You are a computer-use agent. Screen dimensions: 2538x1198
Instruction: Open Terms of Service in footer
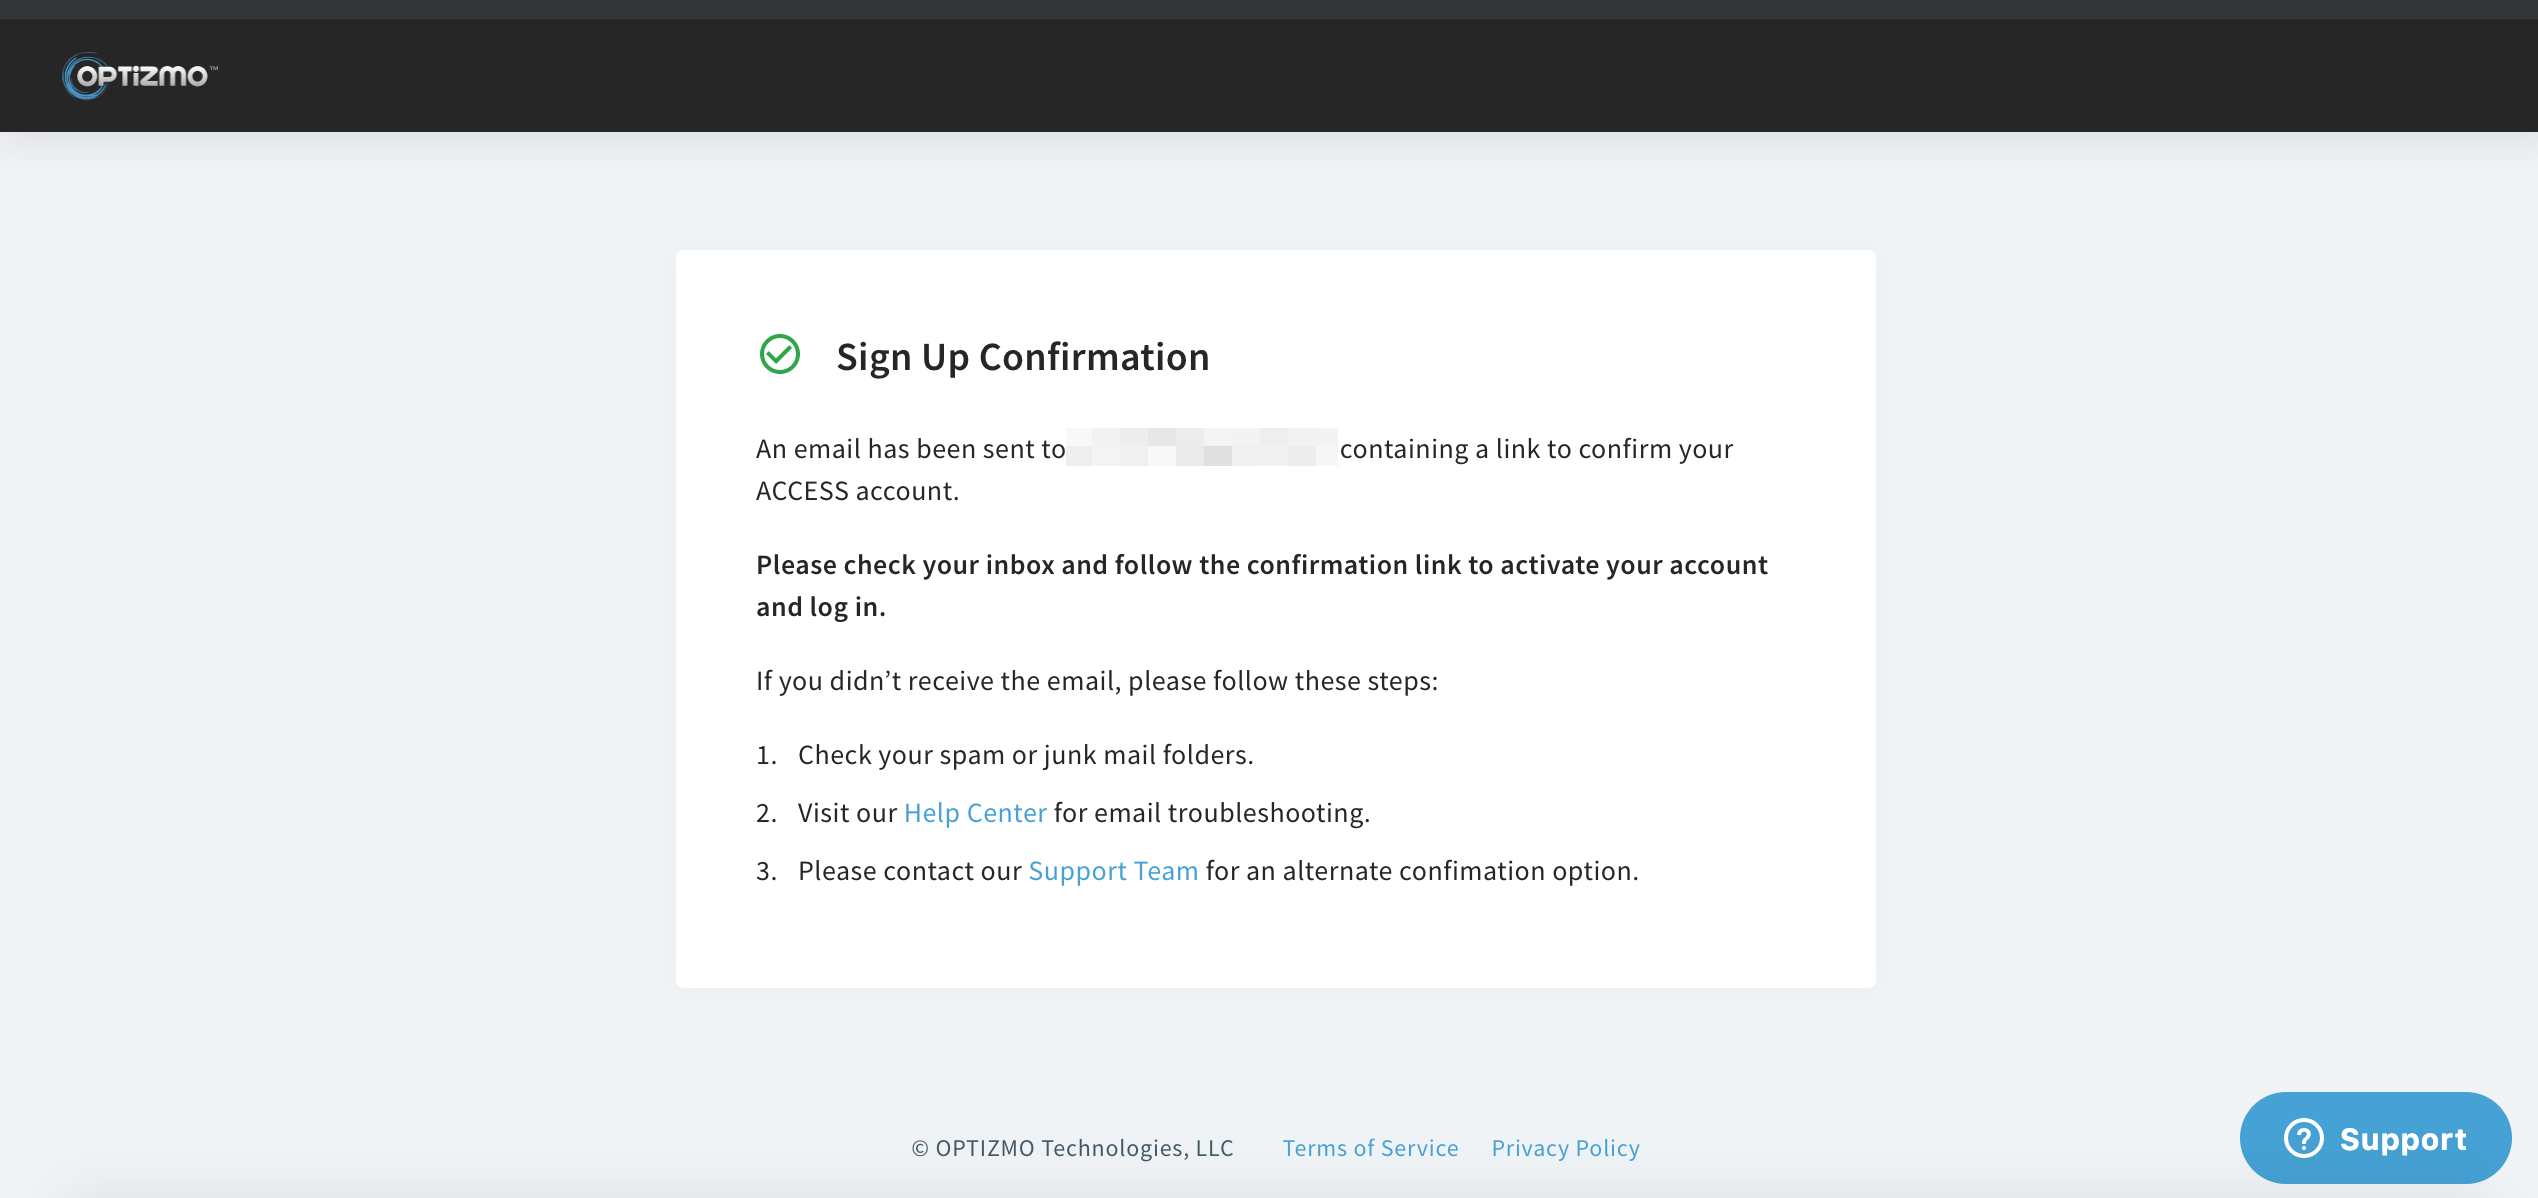1370,1148
